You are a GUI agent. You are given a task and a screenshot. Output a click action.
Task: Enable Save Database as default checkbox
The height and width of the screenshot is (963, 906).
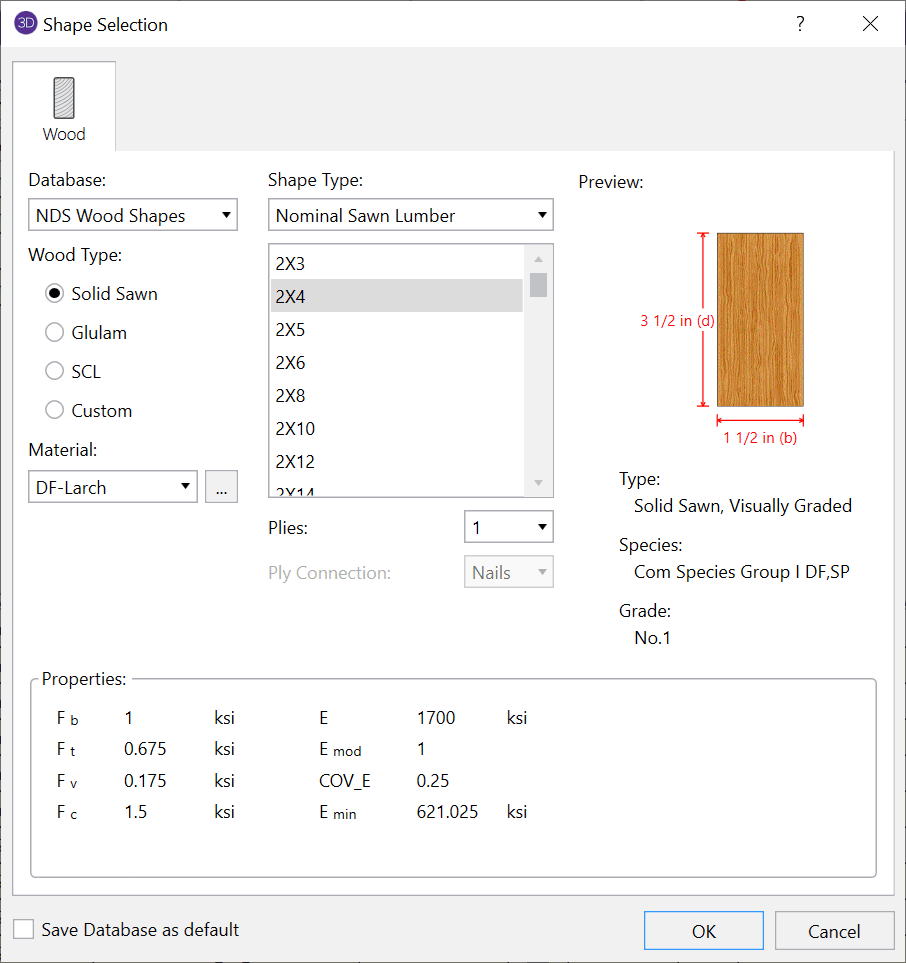[x=25, y=930]
